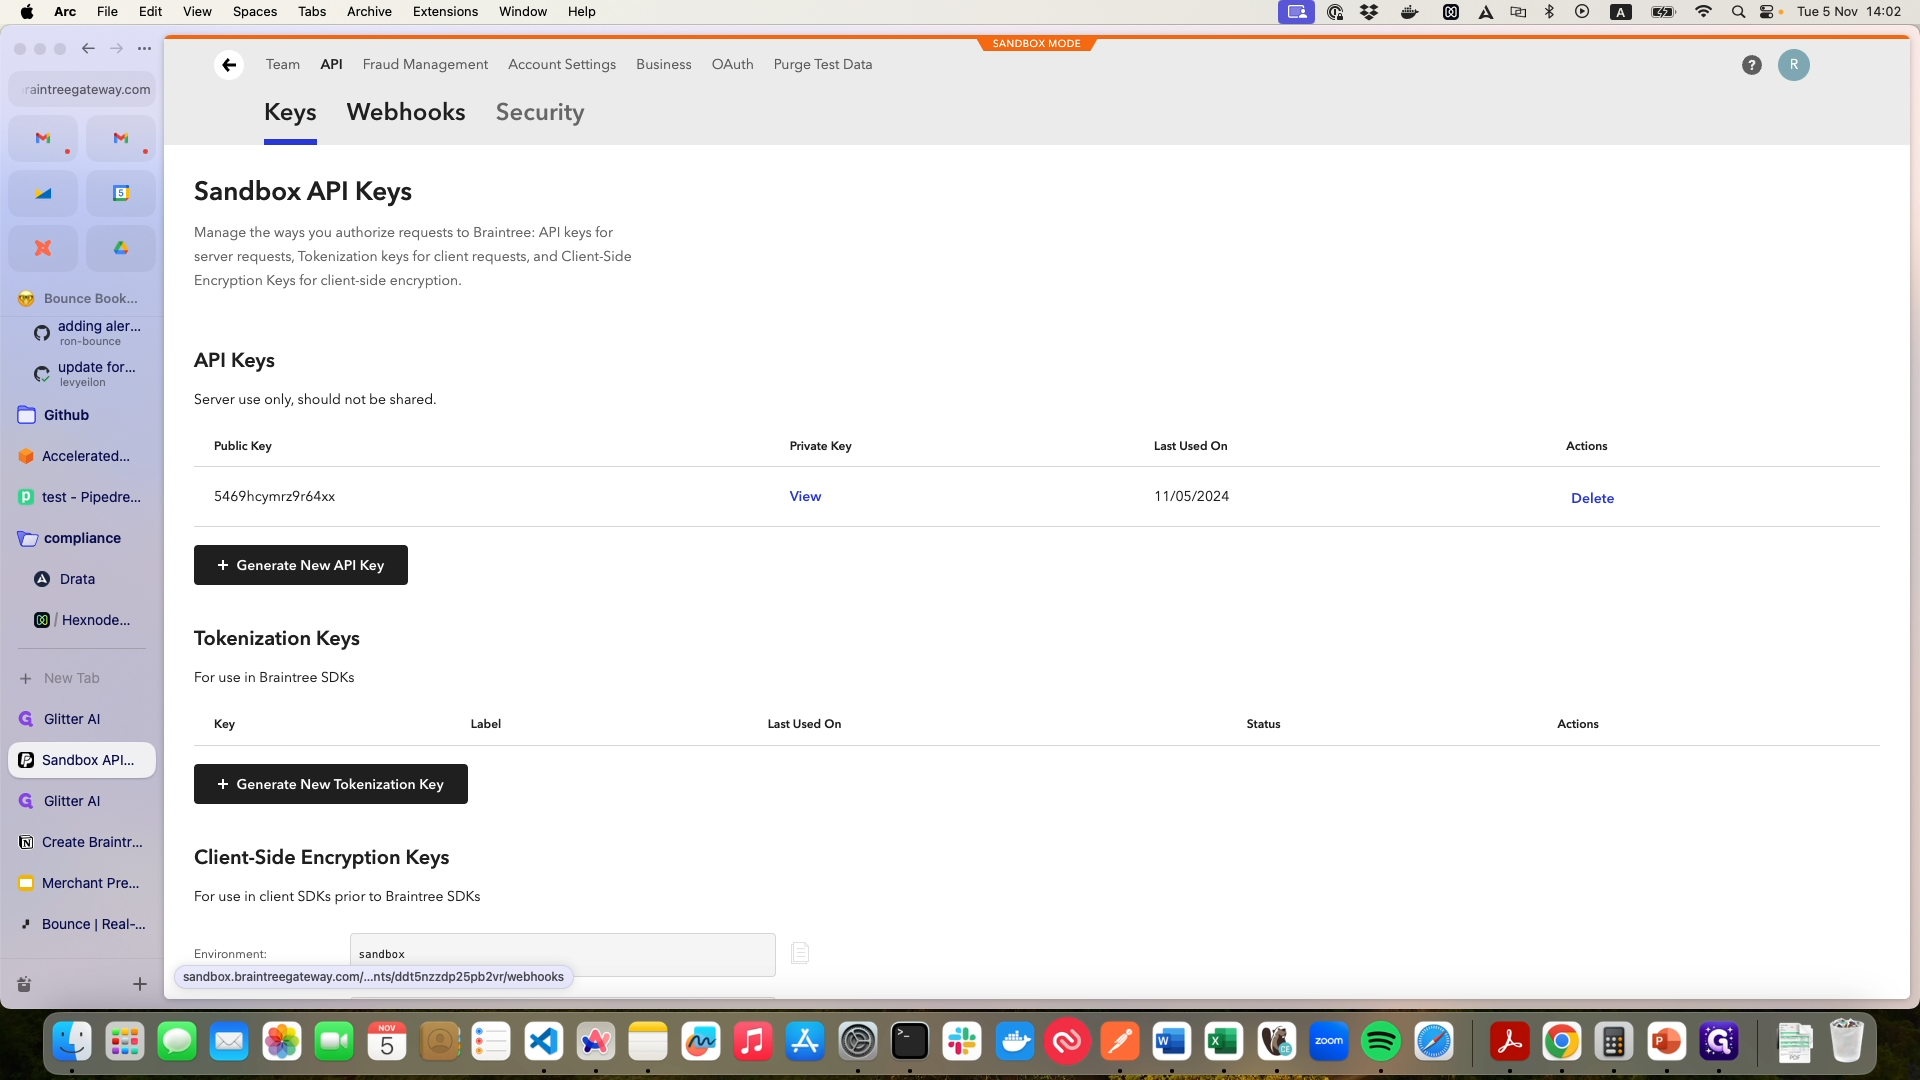Open the OAuth navigation item

tap(732, 64)
